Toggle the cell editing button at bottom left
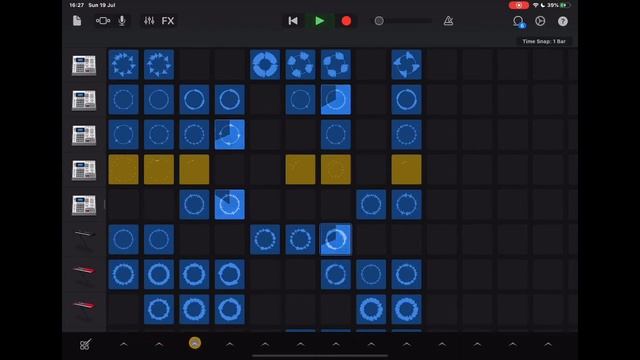The height and width of the screenshot is (360, 640). pos(85,345)
